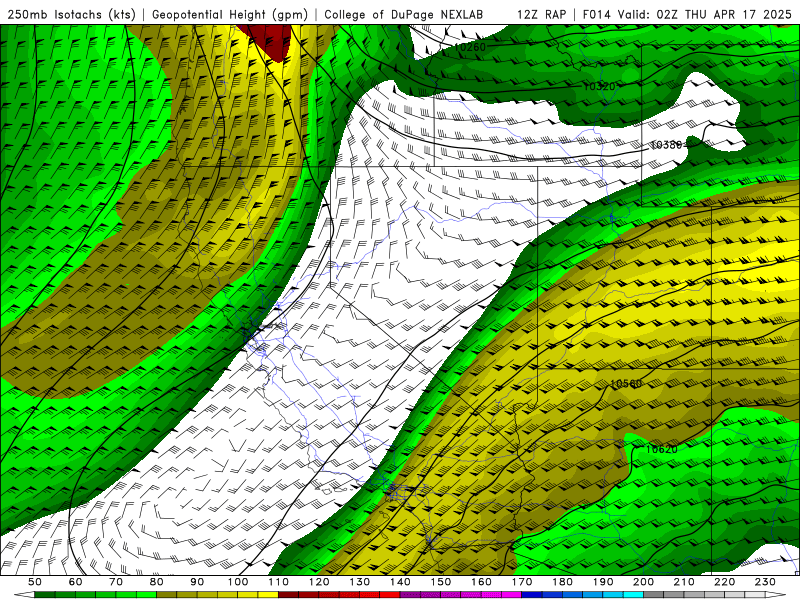This screenshot has height=600, width=800.
Task: Click the 110 value on the color scale
Action: (278, 582)
